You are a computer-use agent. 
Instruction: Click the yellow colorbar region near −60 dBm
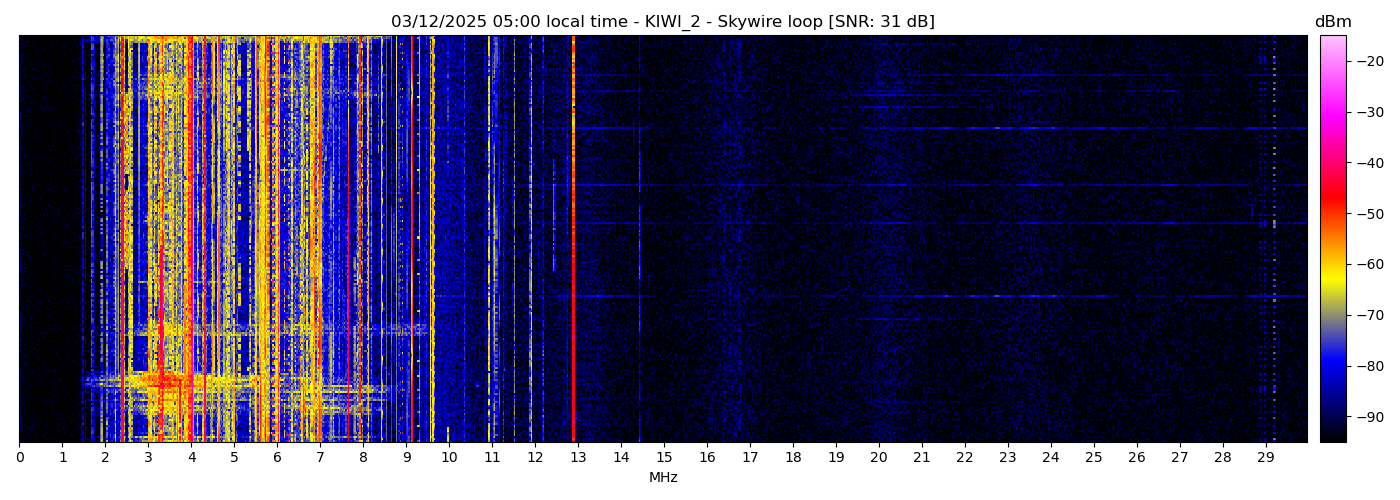pyautogui.click(x=1332, y=264)
